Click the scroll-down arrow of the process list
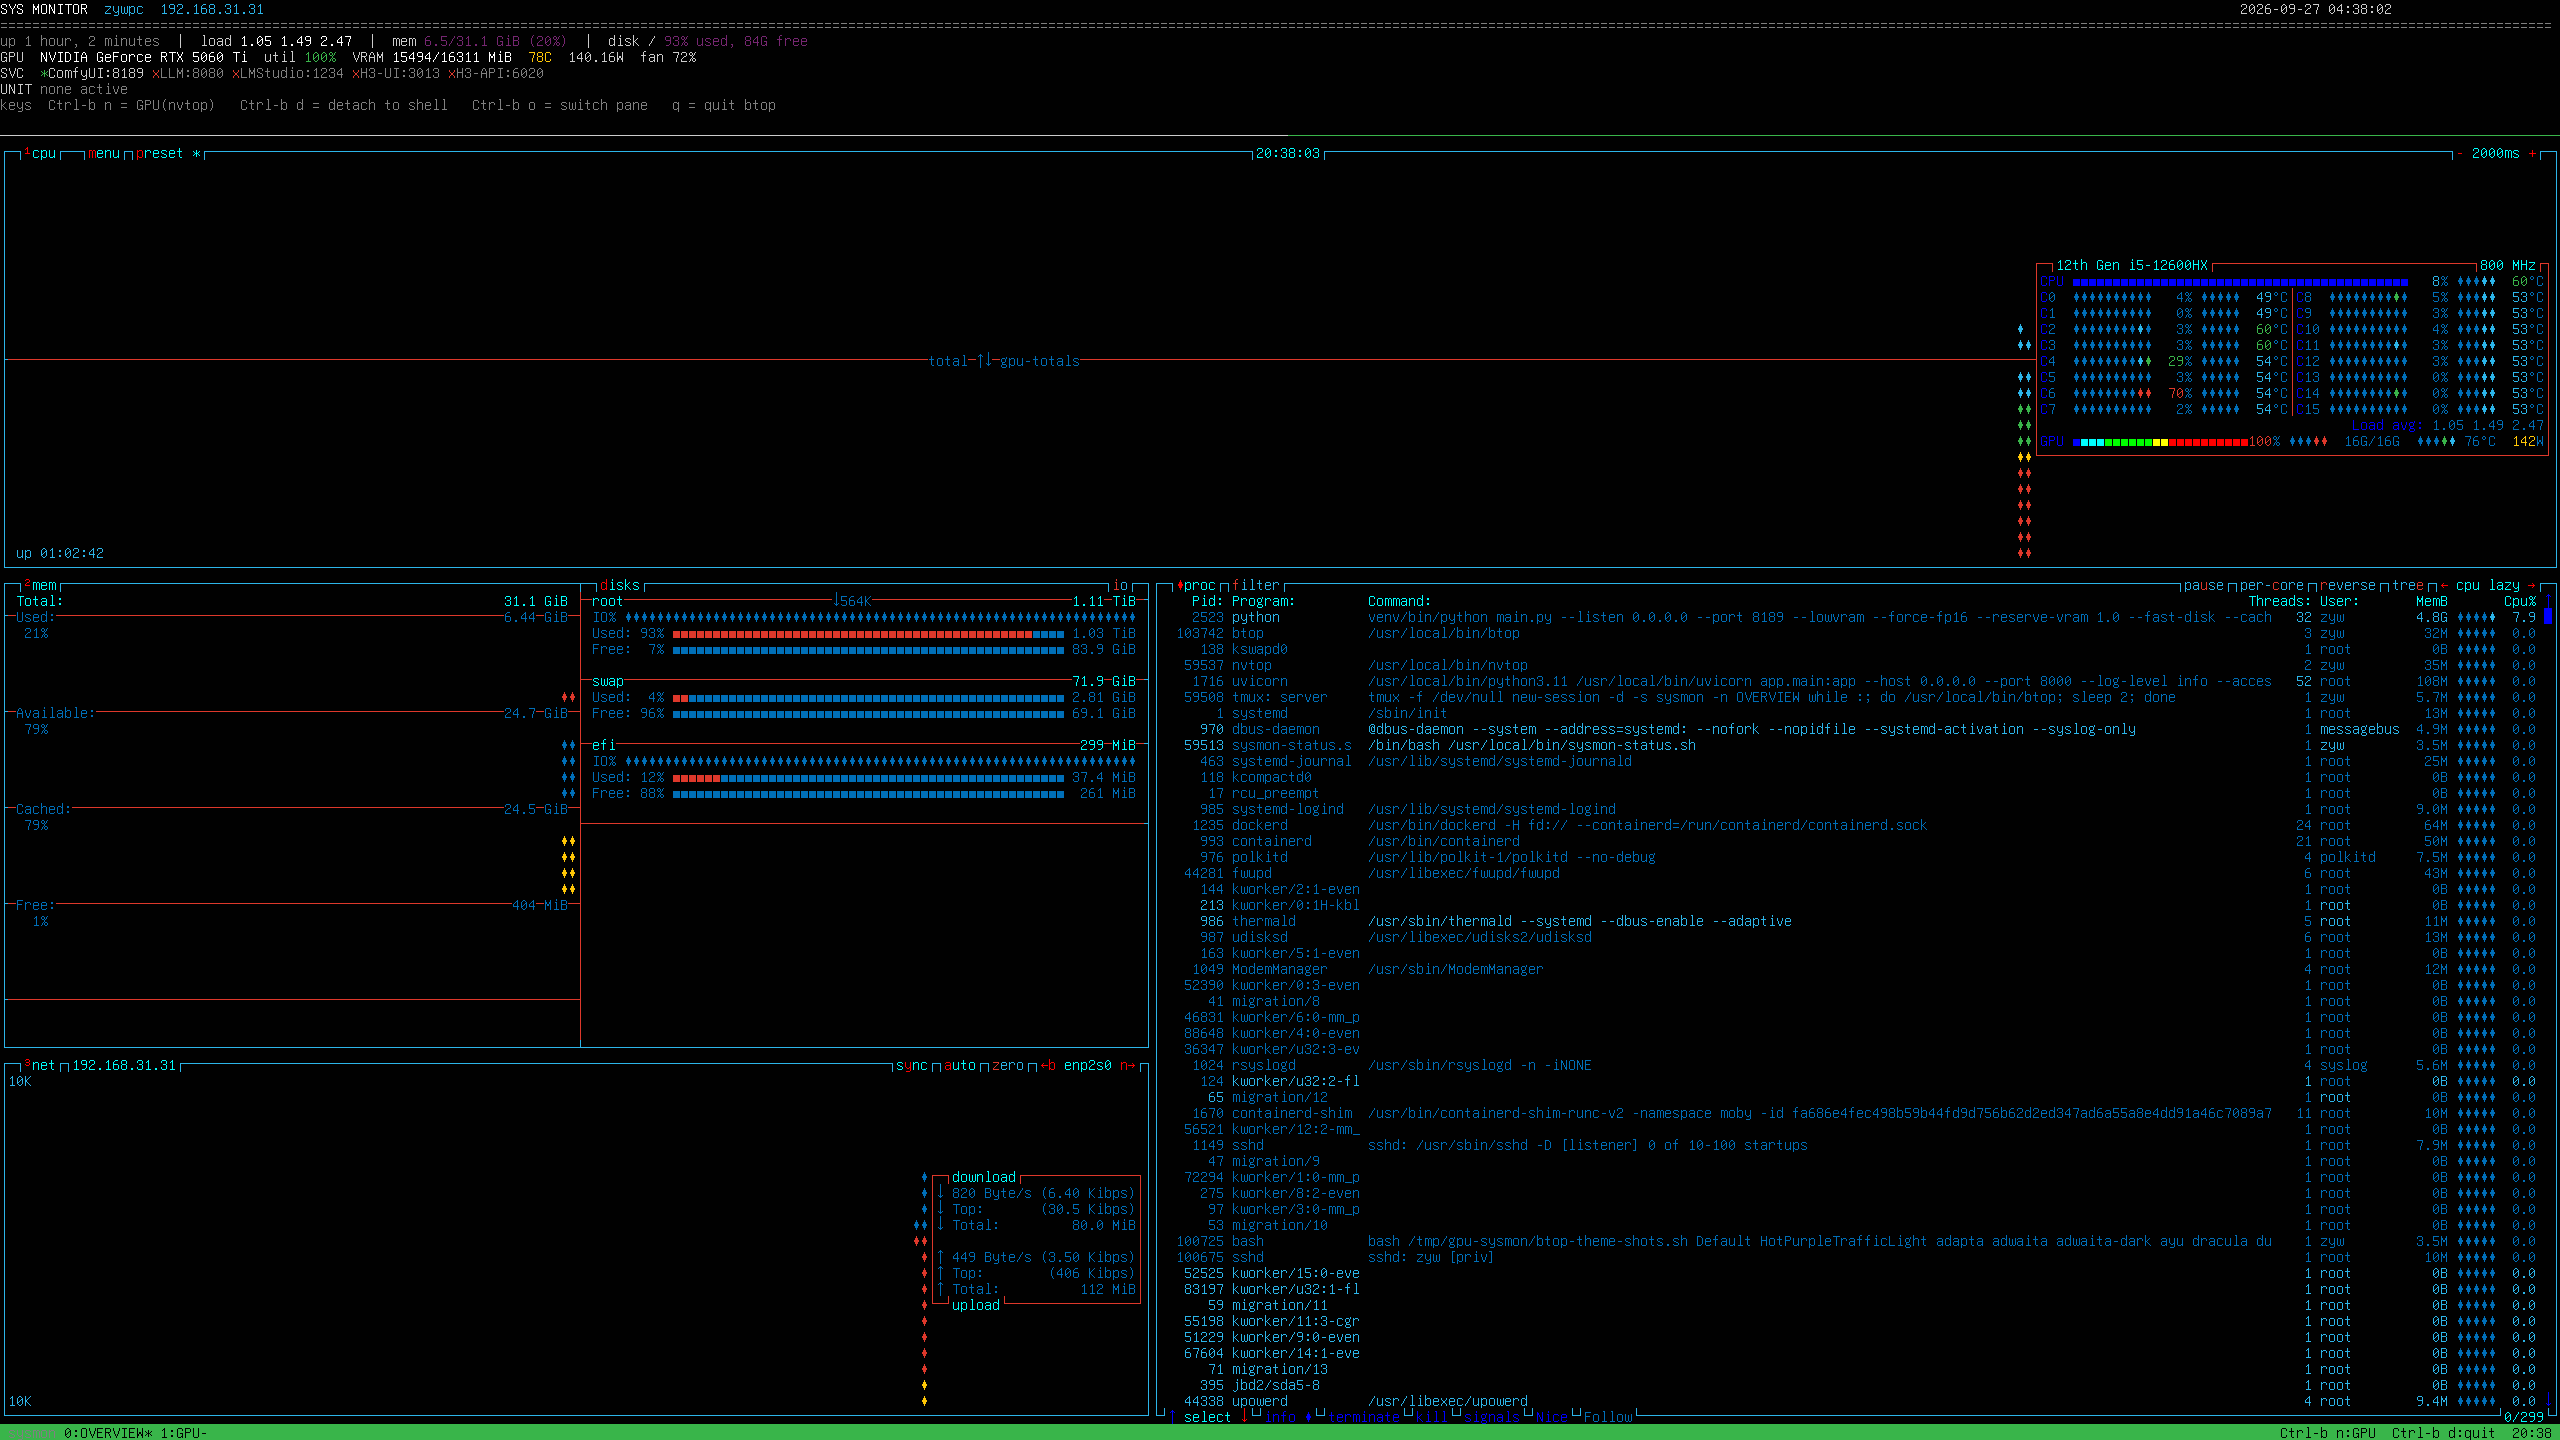 [2548, 1401]
